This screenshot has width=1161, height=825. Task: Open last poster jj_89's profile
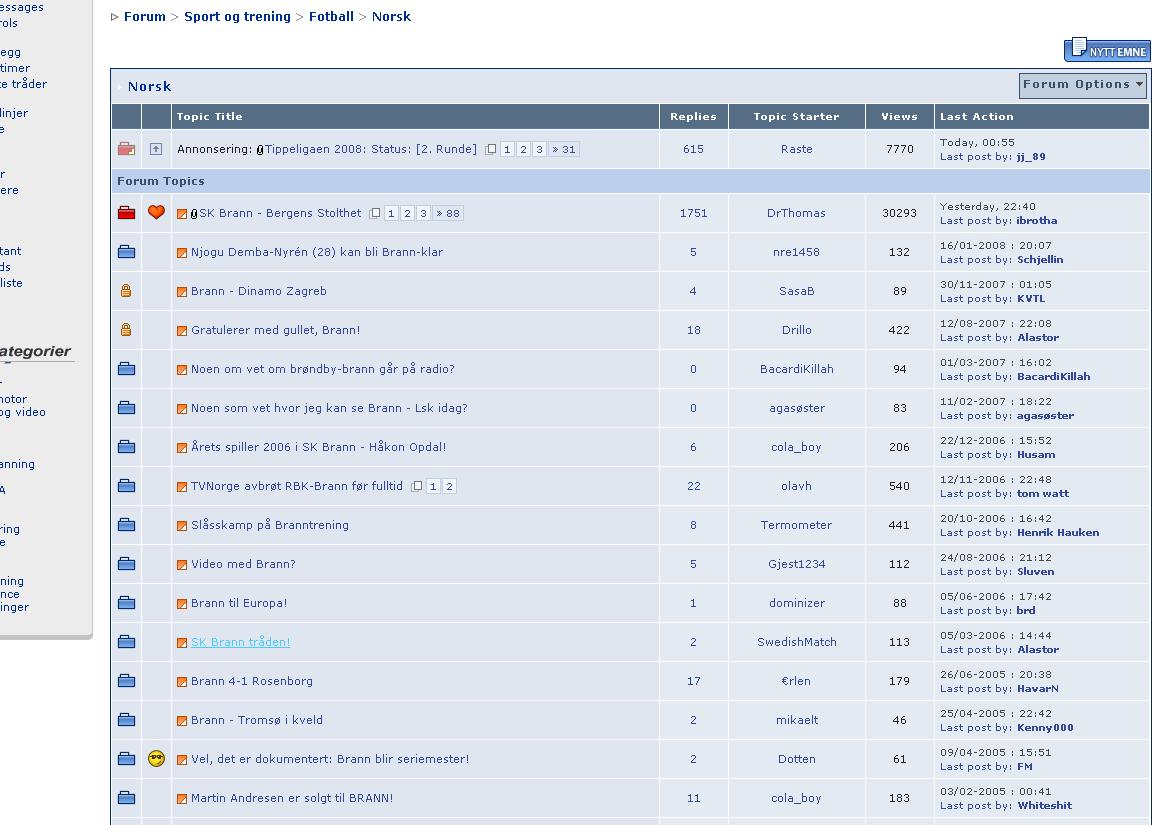1031,157
